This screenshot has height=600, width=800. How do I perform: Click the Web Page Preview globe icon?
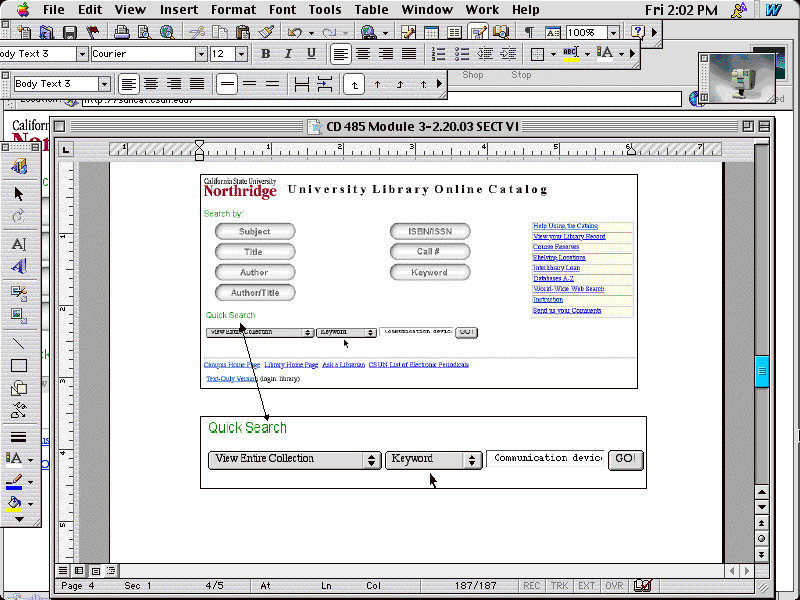(167, 32)
